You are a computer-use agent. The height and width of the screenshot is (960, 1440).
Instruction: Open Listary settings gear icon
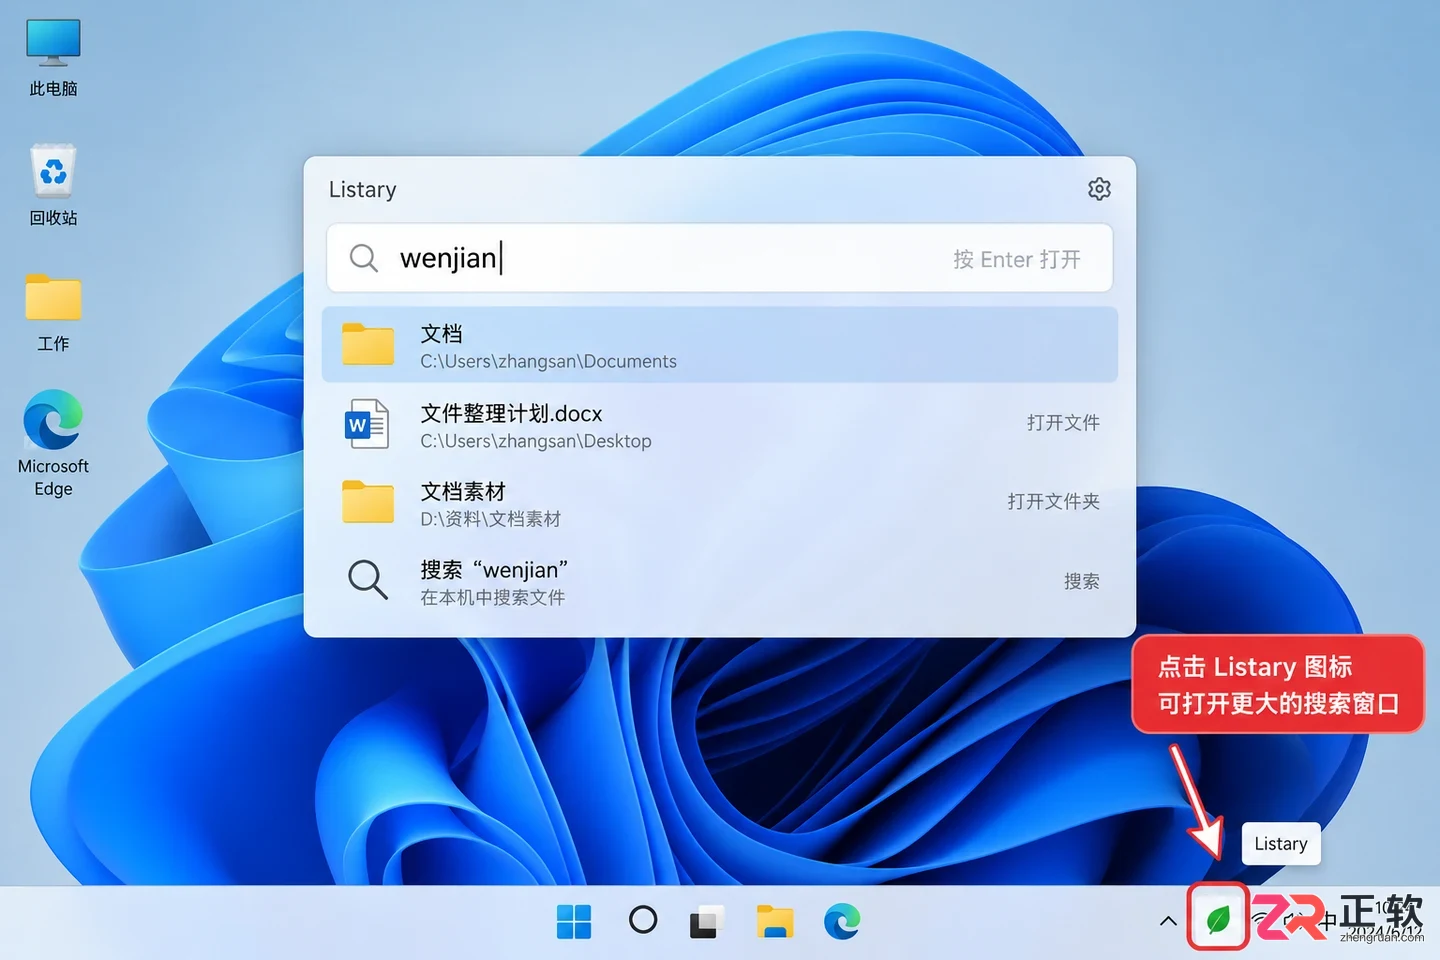click(x=1099, y=189)
